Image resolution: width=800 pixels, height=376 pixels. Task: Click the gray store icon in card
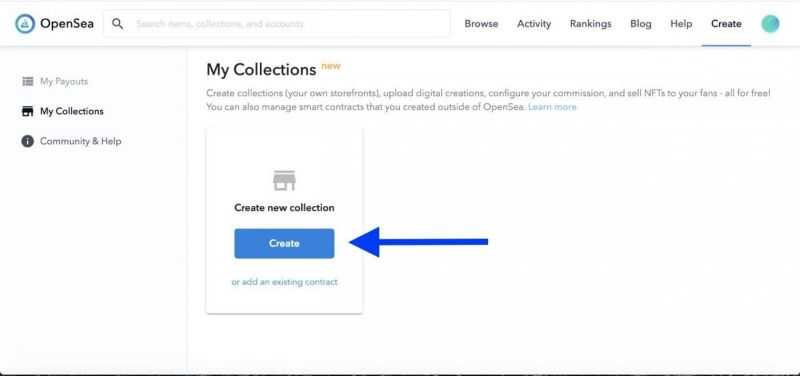284,181
